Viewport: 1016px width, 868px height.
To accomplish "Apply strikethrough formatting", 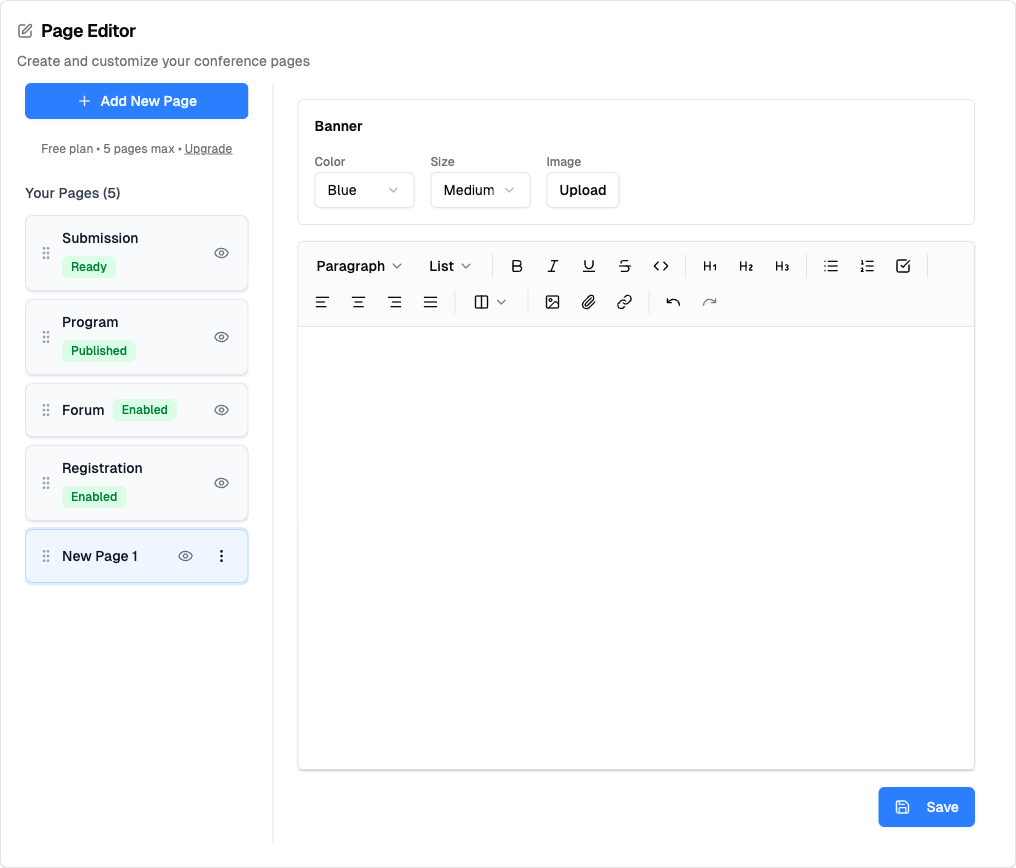I will pos(625,266).
